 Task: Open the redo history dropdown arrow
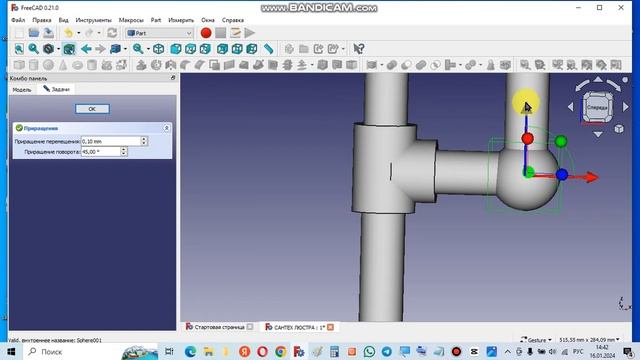[x=99, y=33]
